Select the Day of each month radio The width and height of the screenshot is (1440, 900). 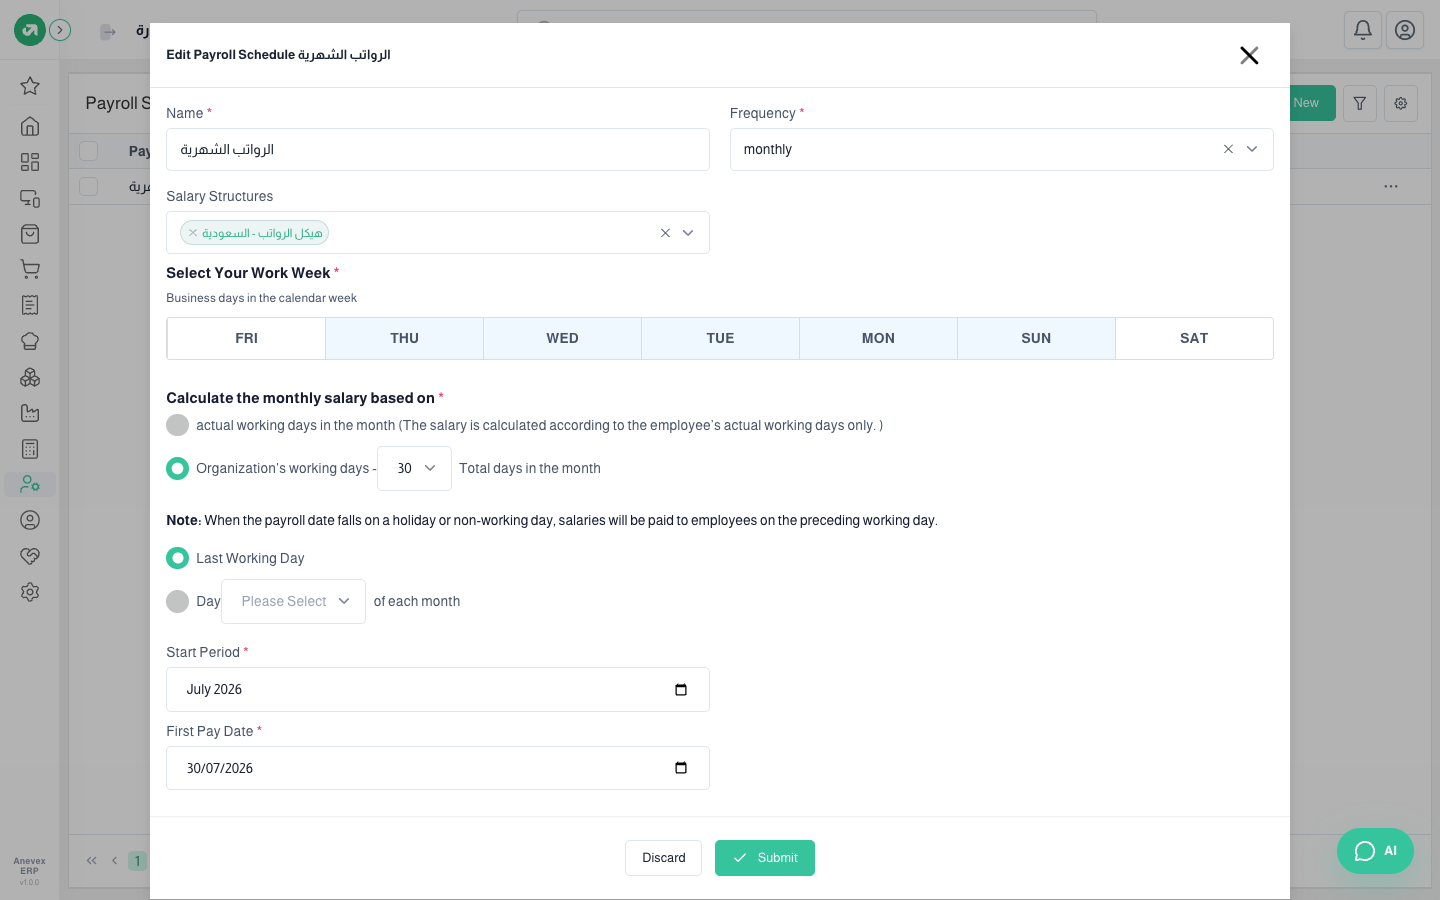coord(177,601)
